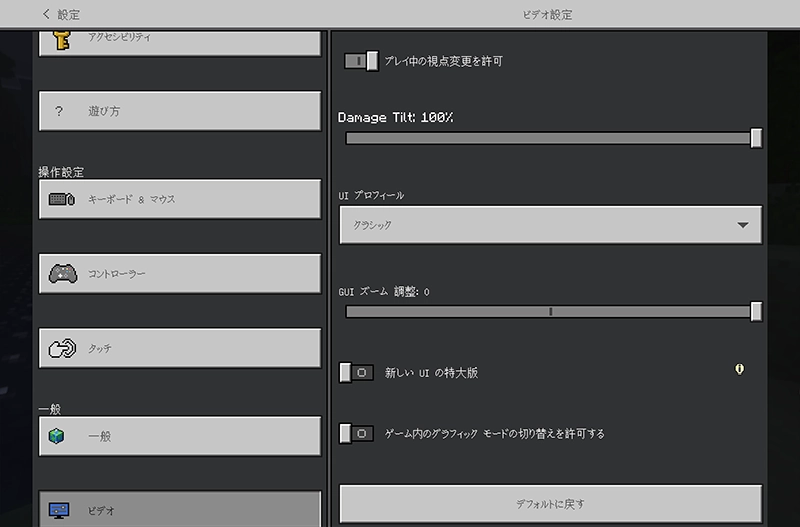The width and height of the screenshot is (800, 527).
Task: Click the keyboard icon for キーボード & マウス
Action: 60,199
